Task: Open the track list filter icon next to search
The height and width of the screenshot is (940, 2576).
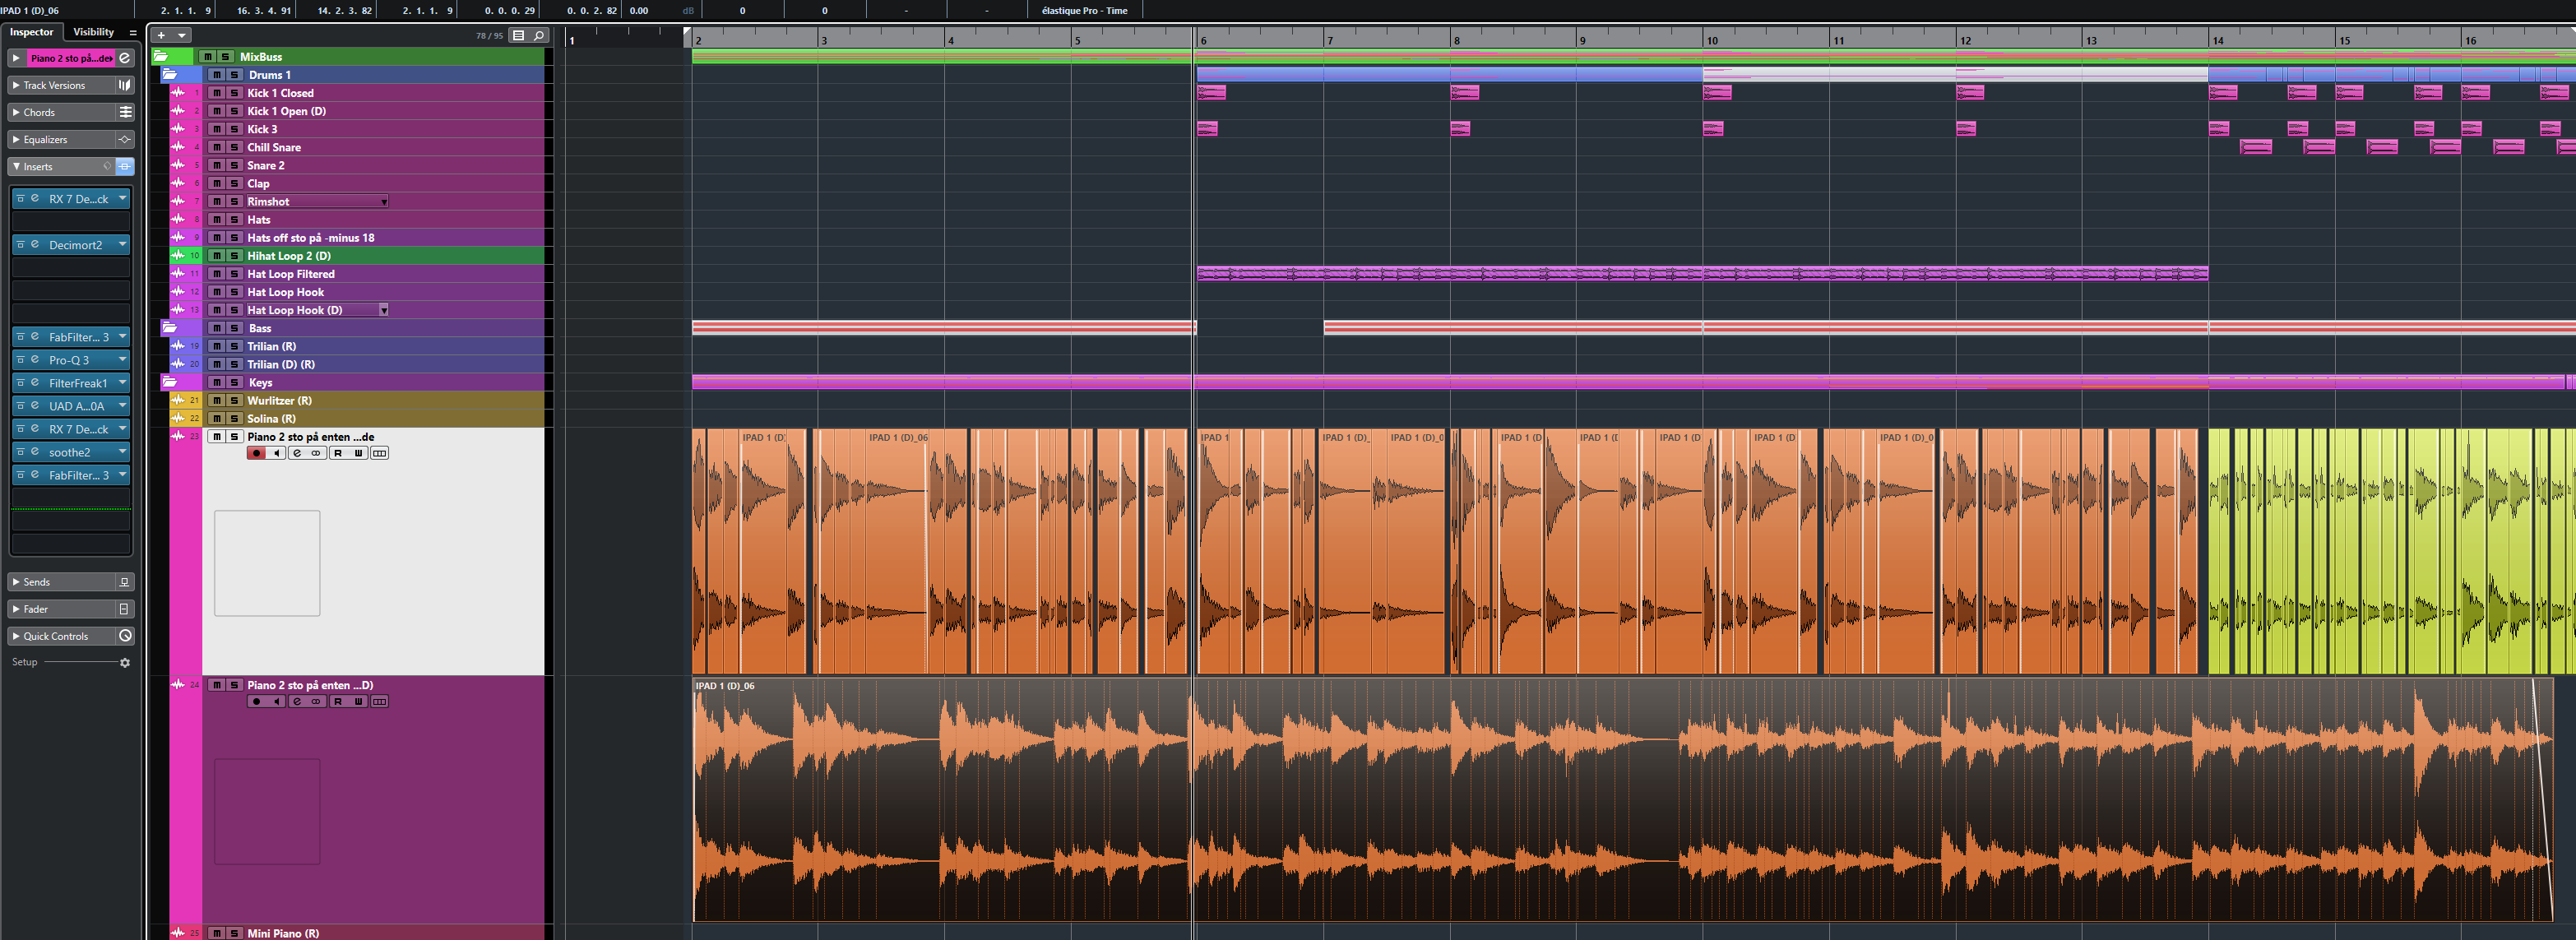Action: (x=518, y=35)
